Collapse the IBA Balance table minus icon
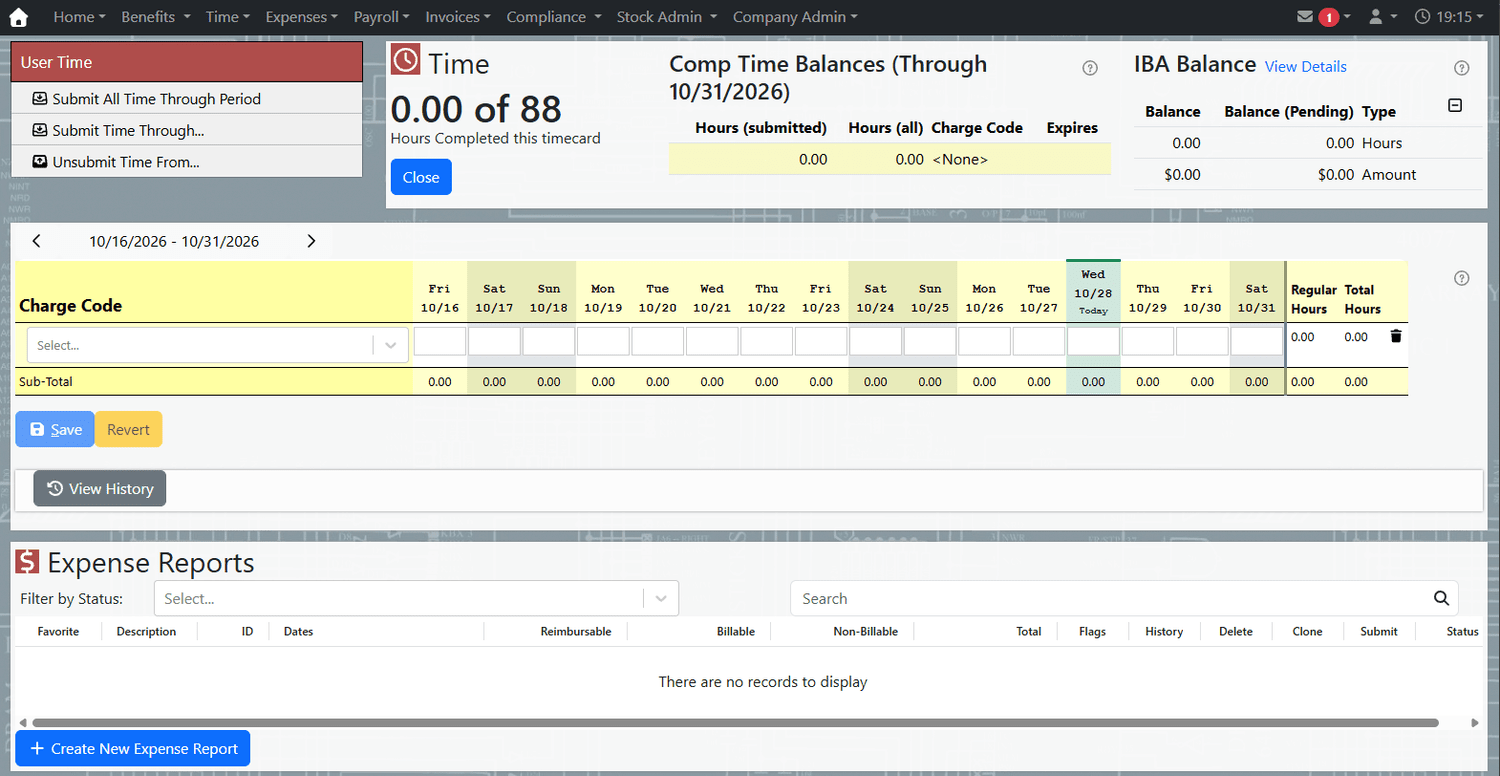The width and height of the screenshot is (1500, 776). pos(1455,106)
